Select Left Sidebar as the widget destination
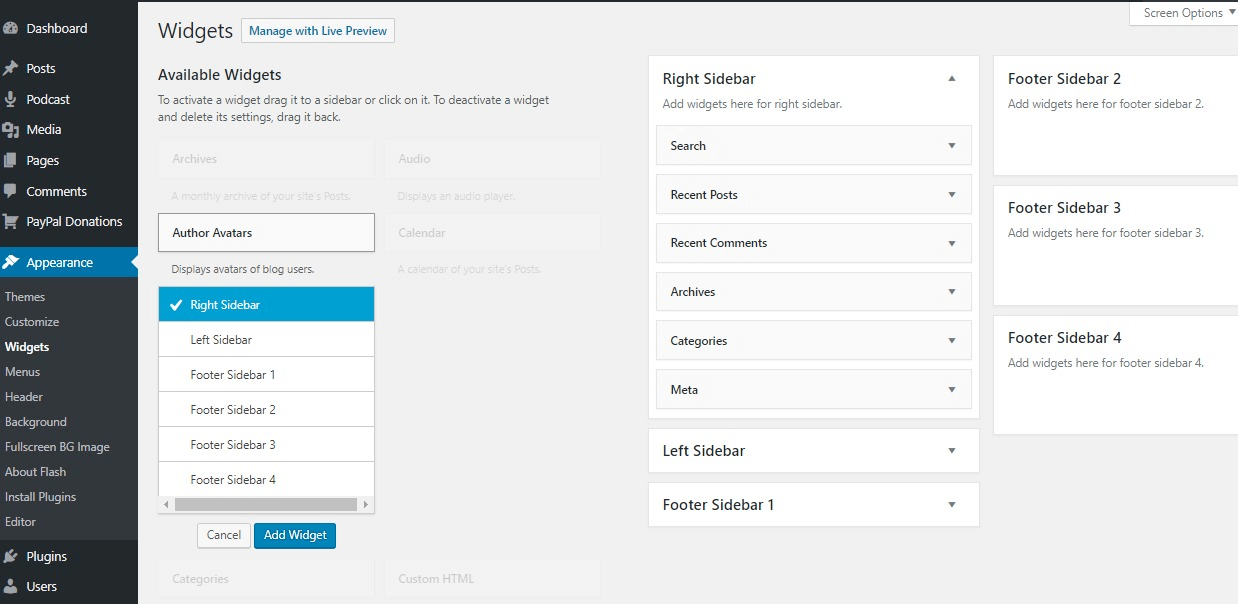This screenshot has width=1238, height=604. pyautogui.click(x=265, y=339)
